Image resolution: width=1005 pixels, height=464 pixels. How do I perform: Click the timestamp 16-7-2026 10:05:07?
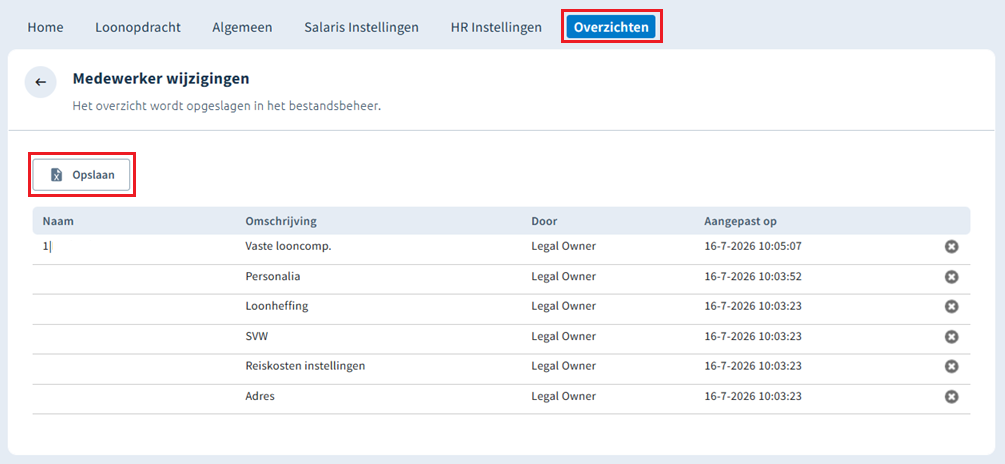point(753,246)
